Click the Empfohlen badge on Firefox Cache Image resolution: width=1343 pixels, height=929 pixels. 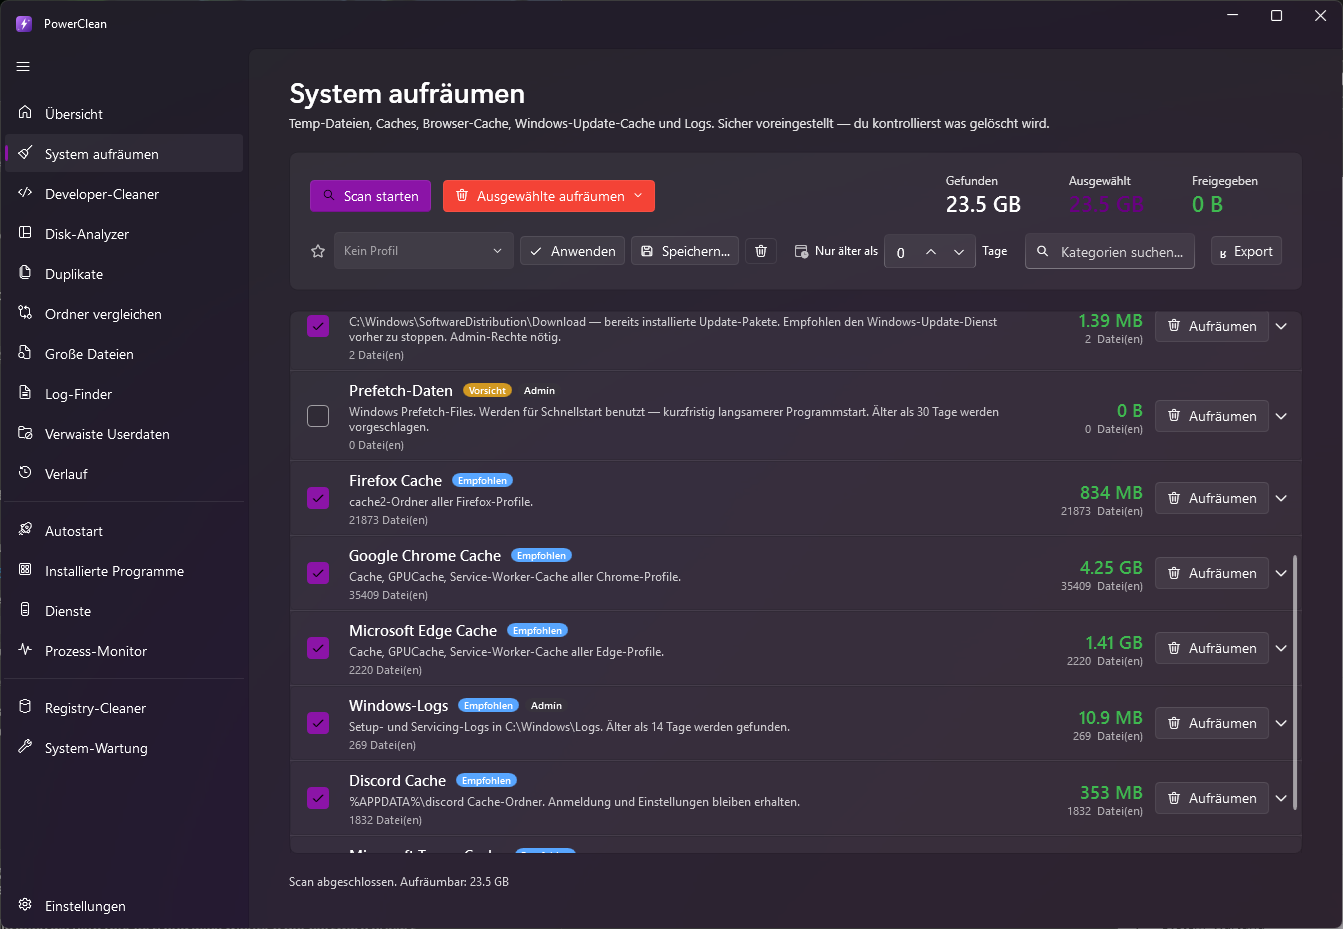pyautogui.click(x=482, y=481)
